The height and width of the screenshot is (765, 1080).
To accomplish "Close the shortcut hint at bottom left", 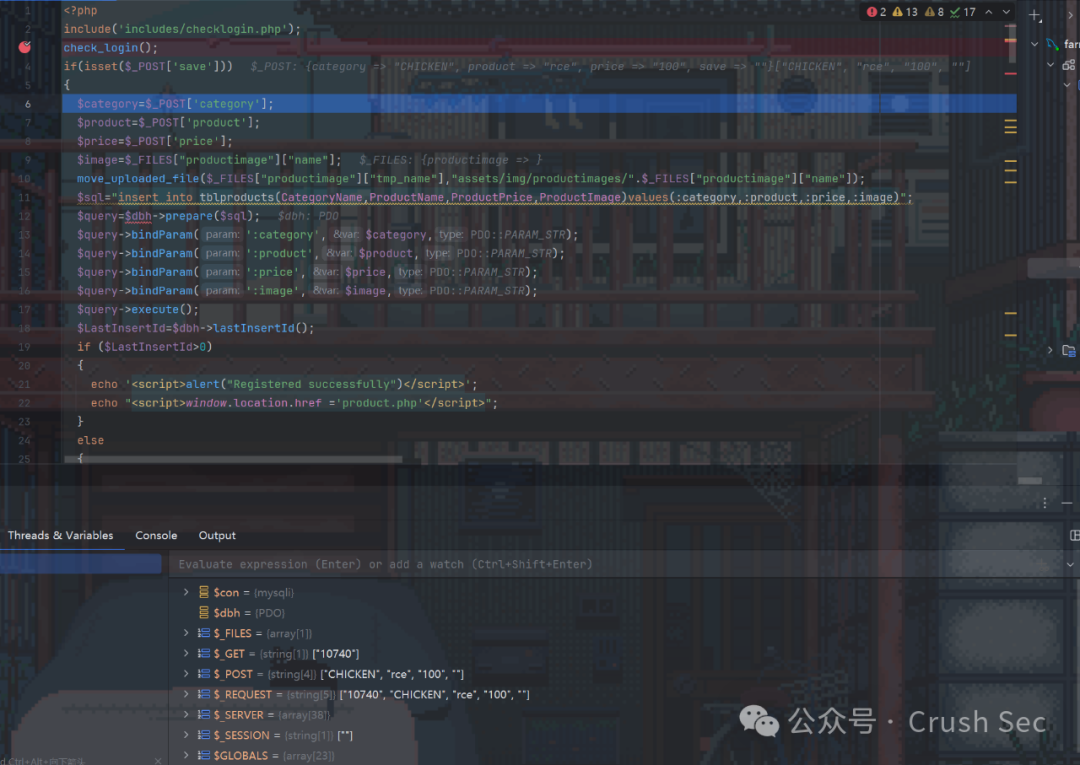I will [158, 760].
